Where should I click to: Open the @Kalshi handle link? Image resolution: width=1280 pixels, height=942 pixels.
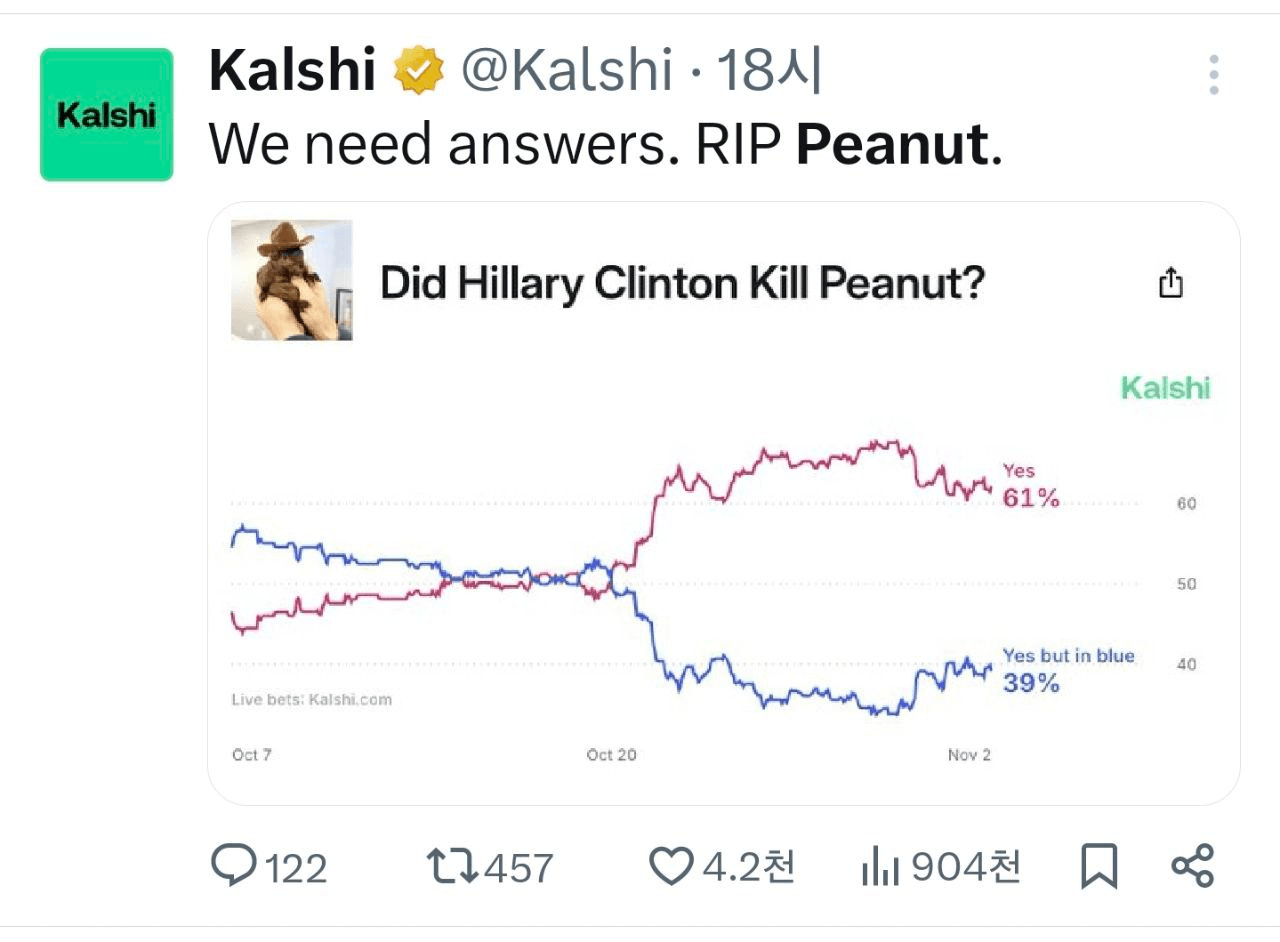pyautogui.click(x=565, y=72)
